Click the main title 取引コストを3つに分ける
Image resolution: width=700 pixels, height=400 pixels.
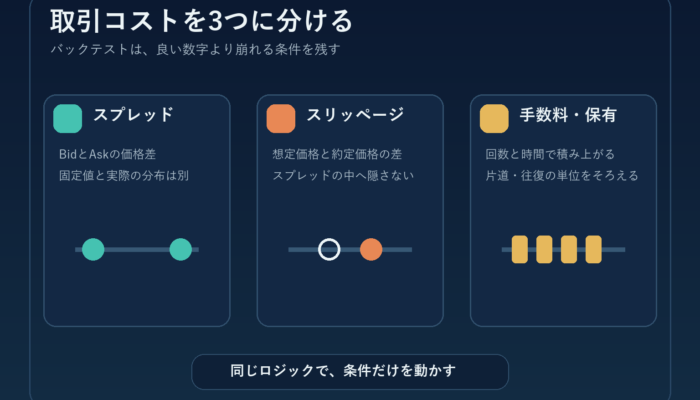pos(201,21)
